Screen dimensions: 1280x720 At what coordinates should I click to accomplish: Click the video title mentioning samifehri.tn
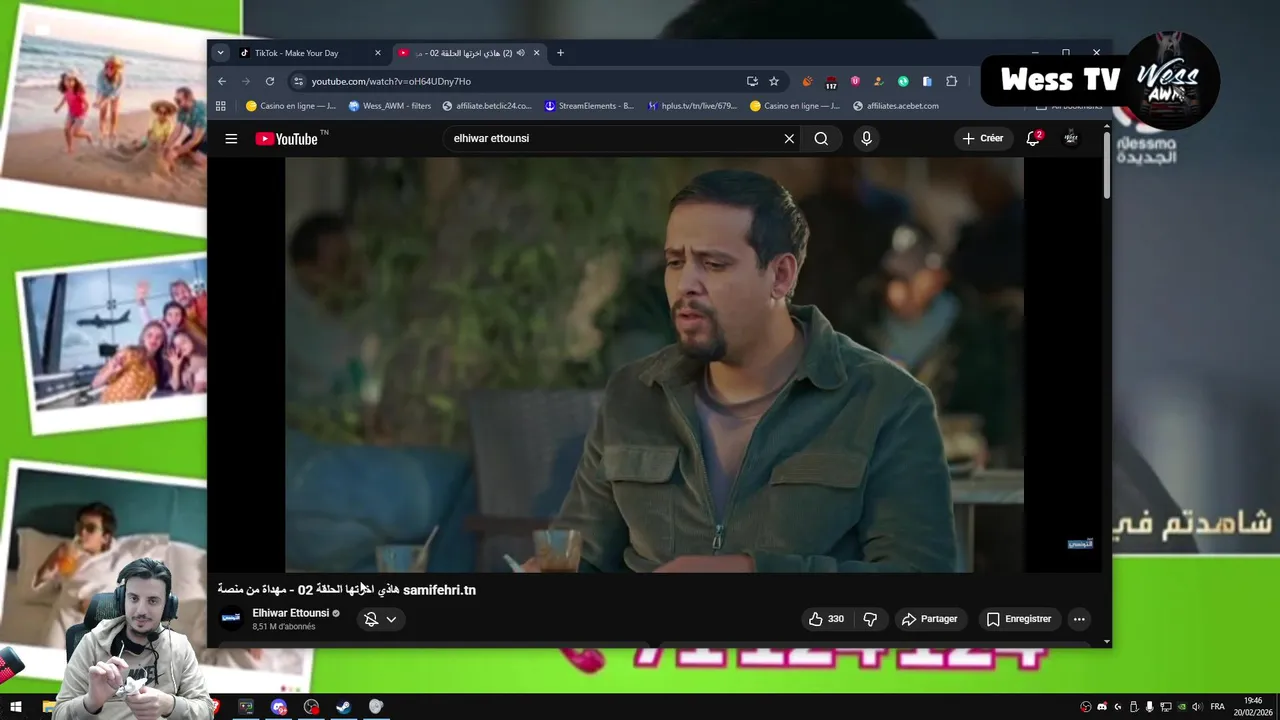347,590
